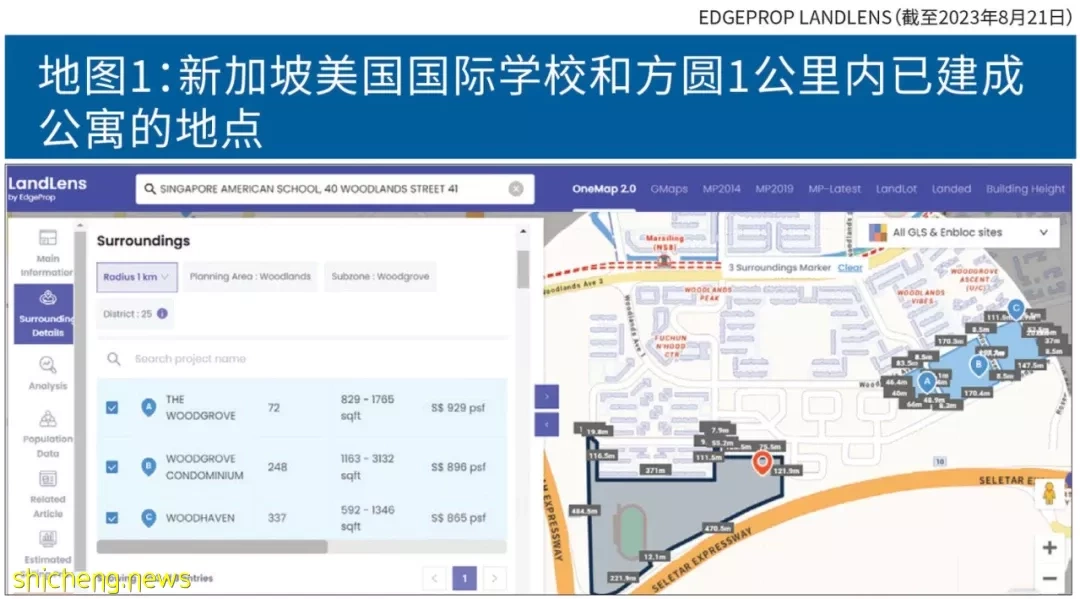Uncheck Woodgrove Condominium checkbox
Image resolution: width=1080 pixels, height=599 pixels.
coord(112,467)
